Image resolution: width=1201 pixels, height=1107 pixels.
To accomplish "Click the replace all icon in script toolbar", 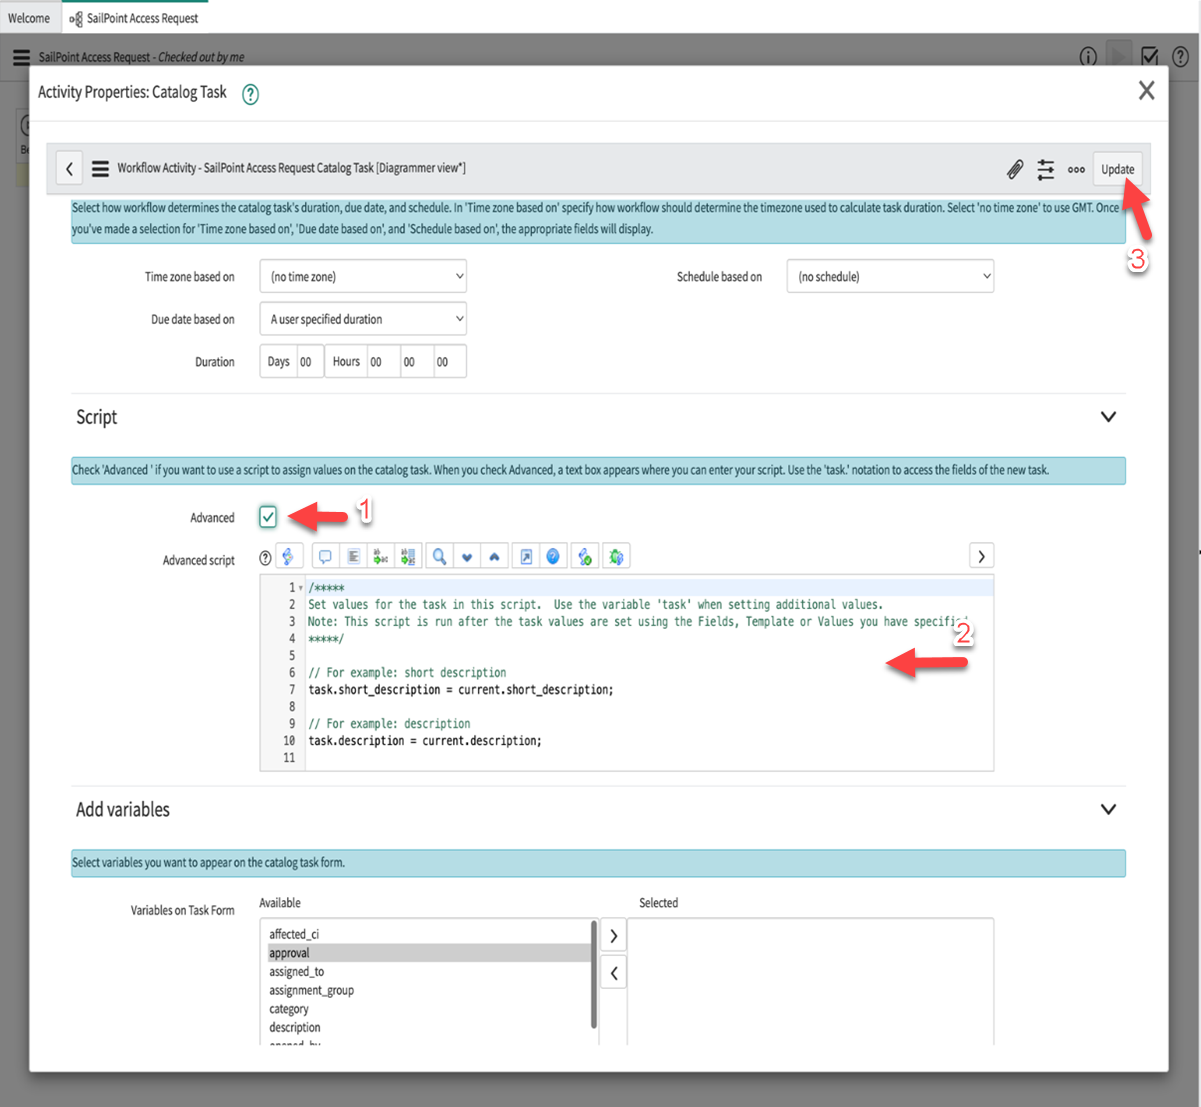I will click(x=409, y=557).
